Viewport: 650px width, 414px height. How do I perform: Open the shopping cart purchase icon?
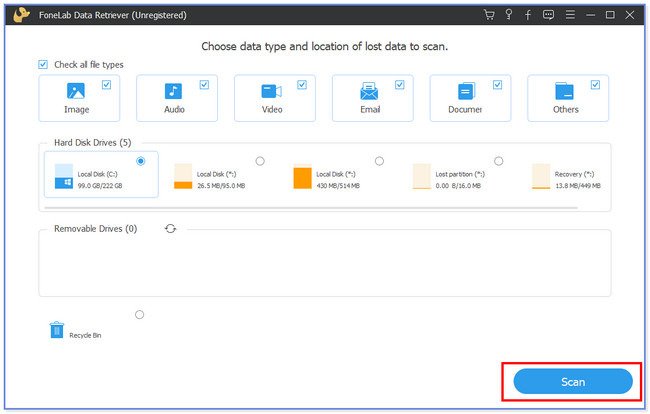(x=489, y=15)
